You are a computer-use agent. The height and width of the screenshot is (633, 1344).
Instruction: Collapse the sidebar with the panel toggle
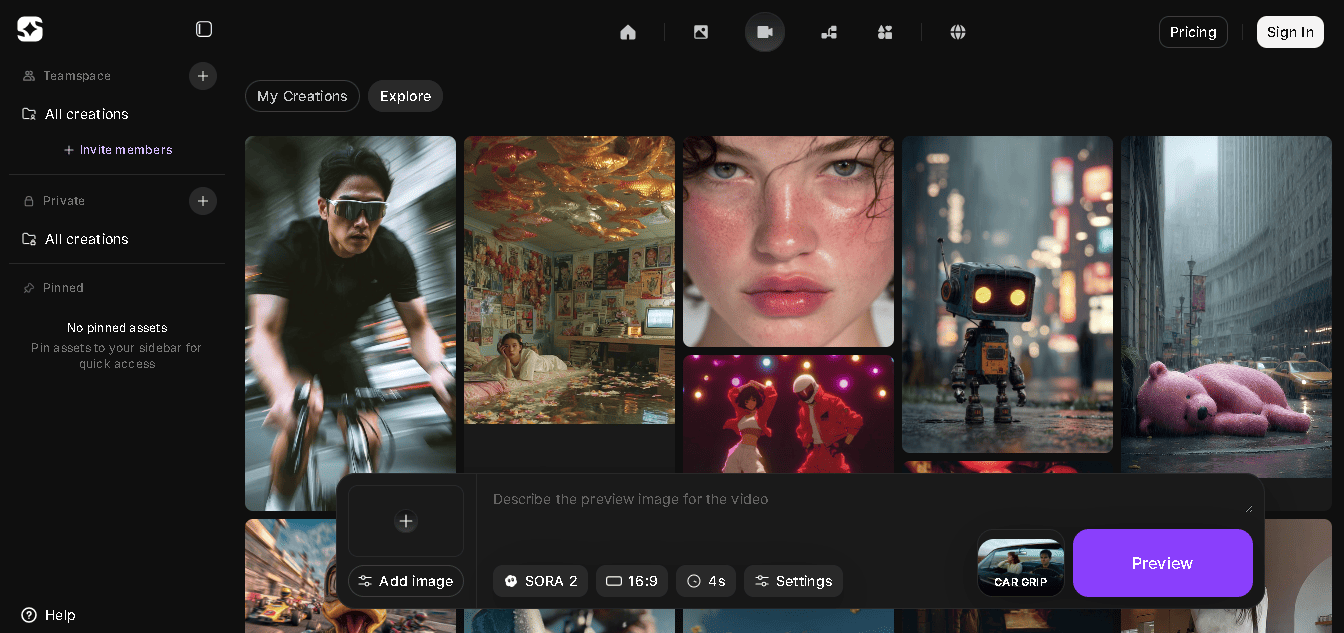pyautogui.click(x=204, y=29)
